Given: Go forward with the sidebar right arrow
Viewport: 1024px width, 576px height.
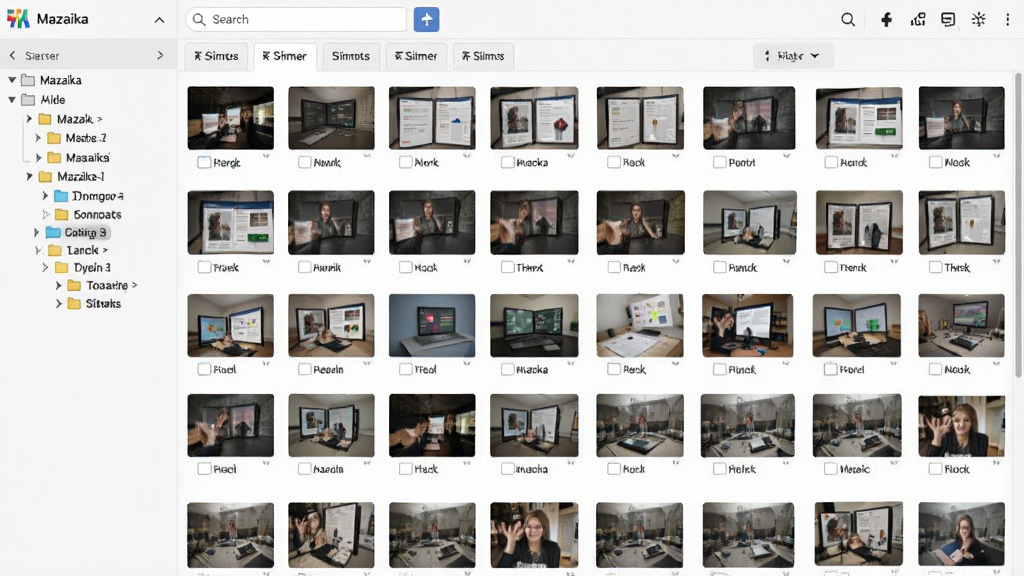Looking at the screenshot, I should coord(160,56).
